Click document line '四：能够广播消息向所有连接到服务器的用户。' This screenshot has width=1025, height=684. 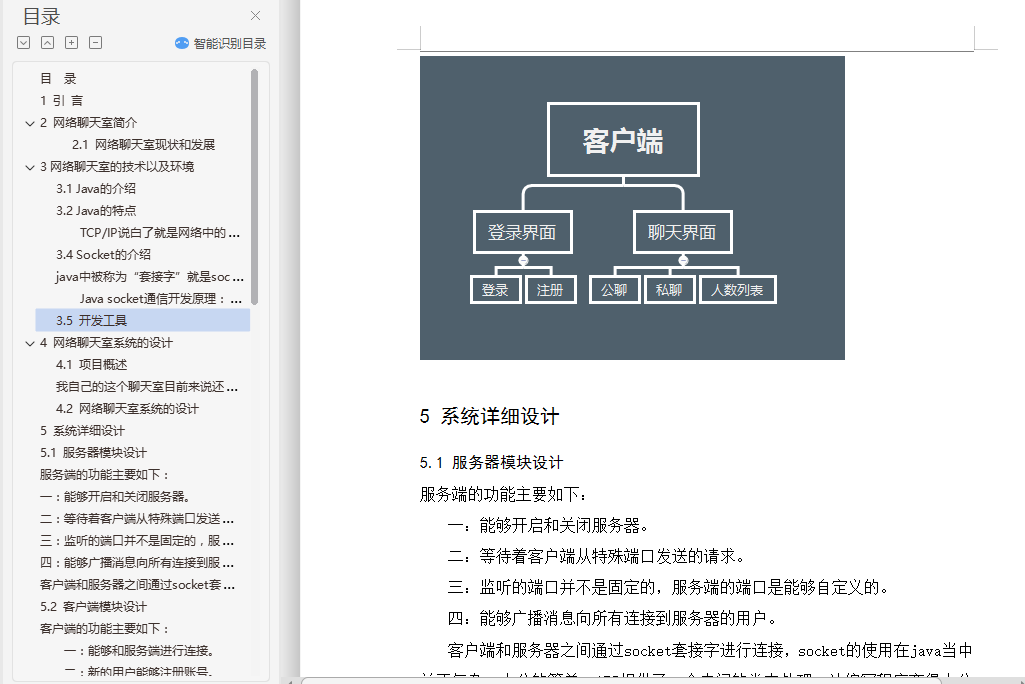click(x=613, y=619)
